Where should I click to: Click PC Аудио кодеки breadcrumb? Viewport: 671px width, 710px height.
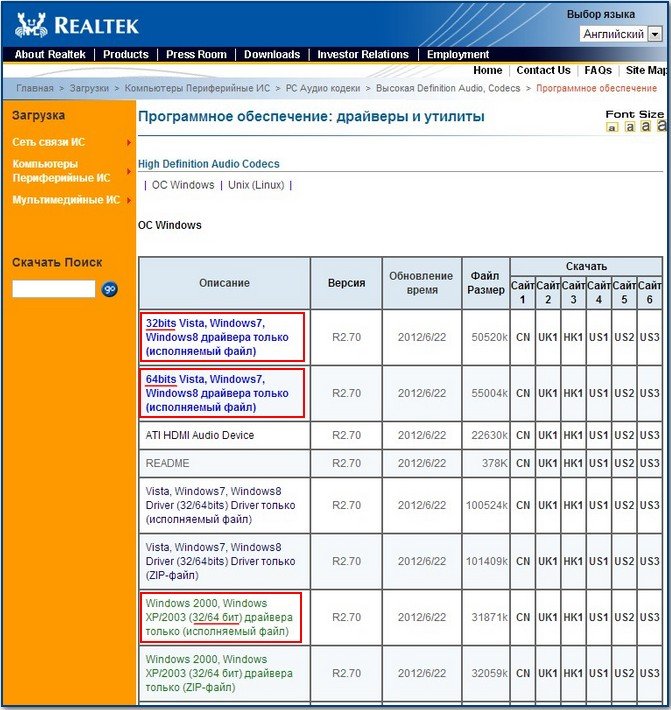323,88
